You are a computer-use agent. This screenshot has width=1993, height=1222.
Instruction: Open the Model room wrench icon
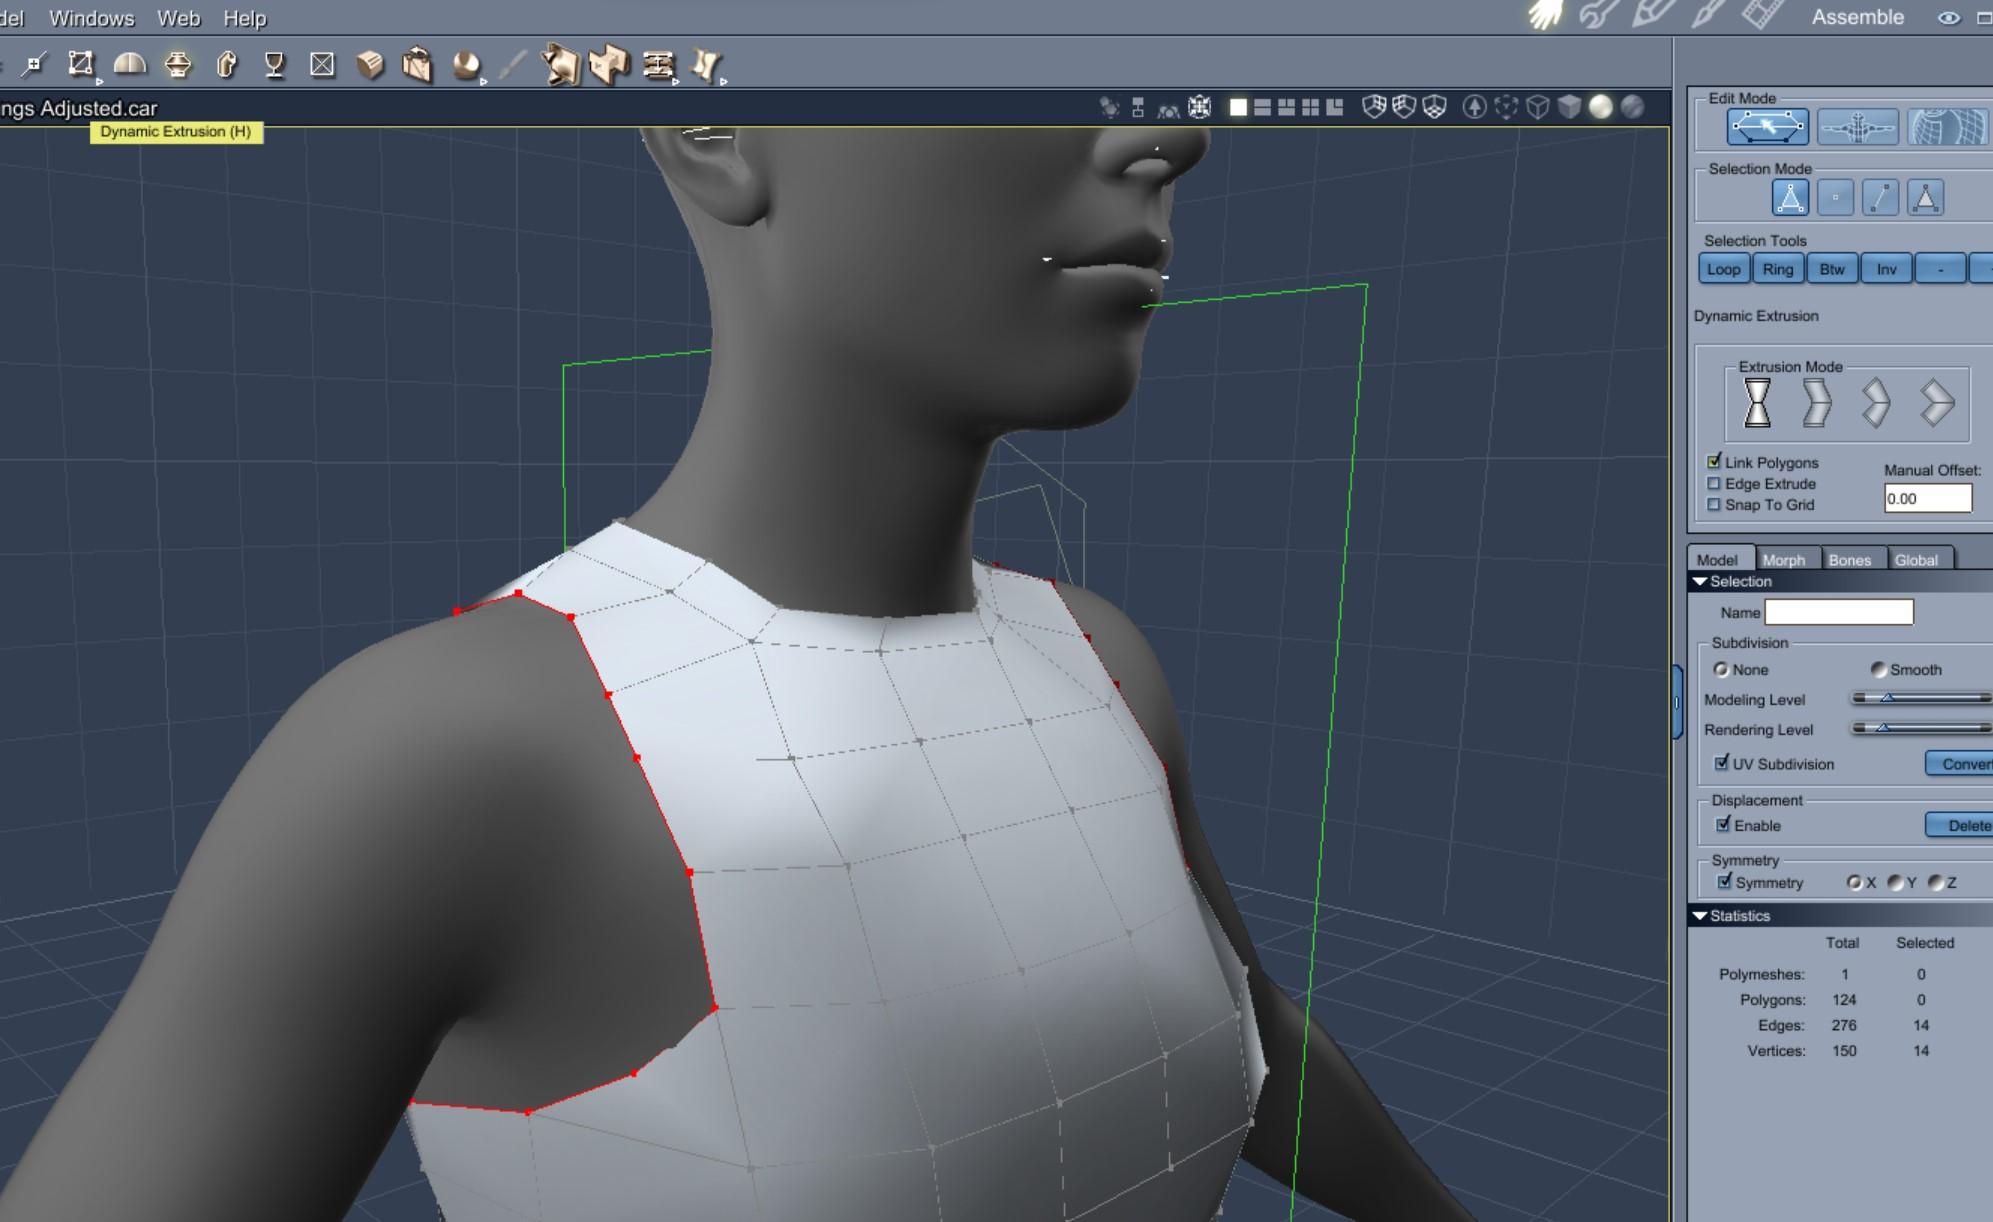tap(1597, 15)
